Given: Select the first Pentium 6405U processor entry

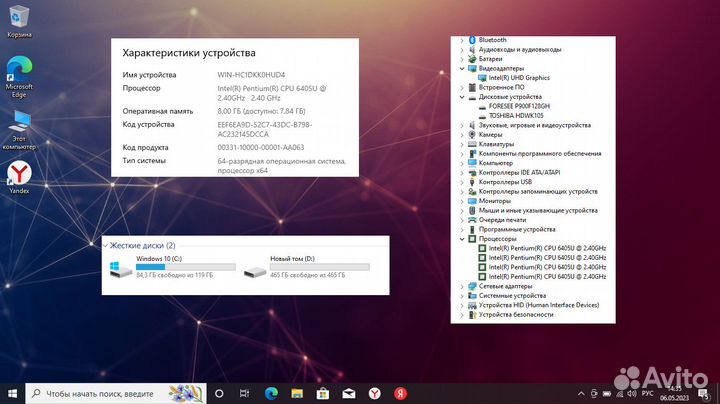Looking at the screenshot, I should (x=547, y=248).
